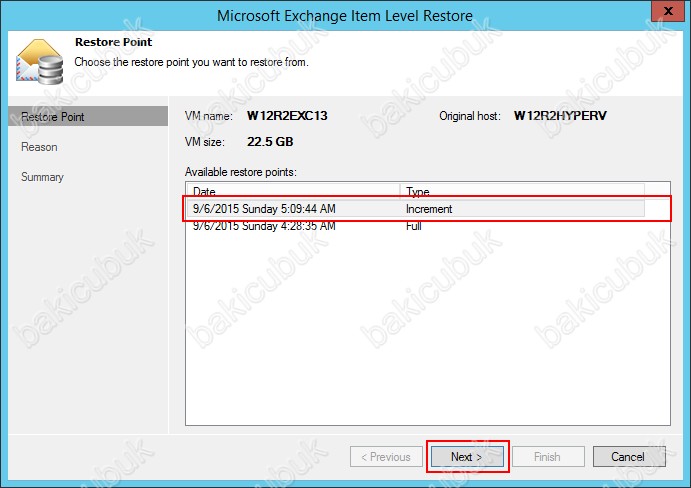The image size is (691, 488).
Task: Select the Reason wizard step
Action: click(39, 147)
